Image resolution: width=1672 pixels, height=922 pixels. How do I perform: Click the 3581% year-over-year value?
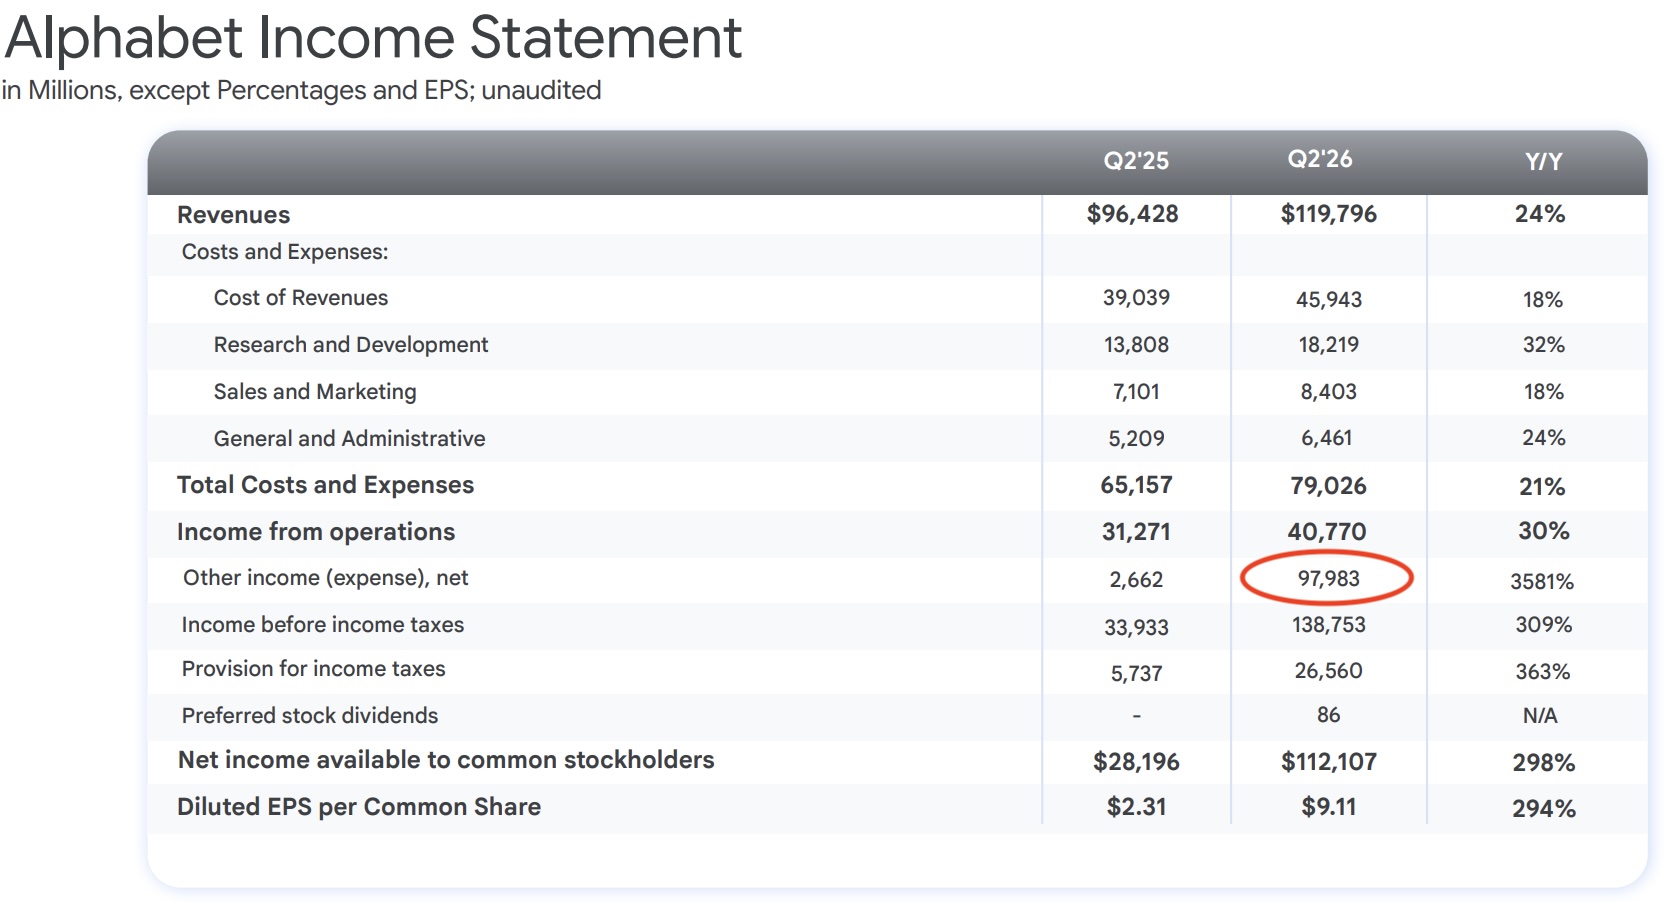(x=1542, y=581)
